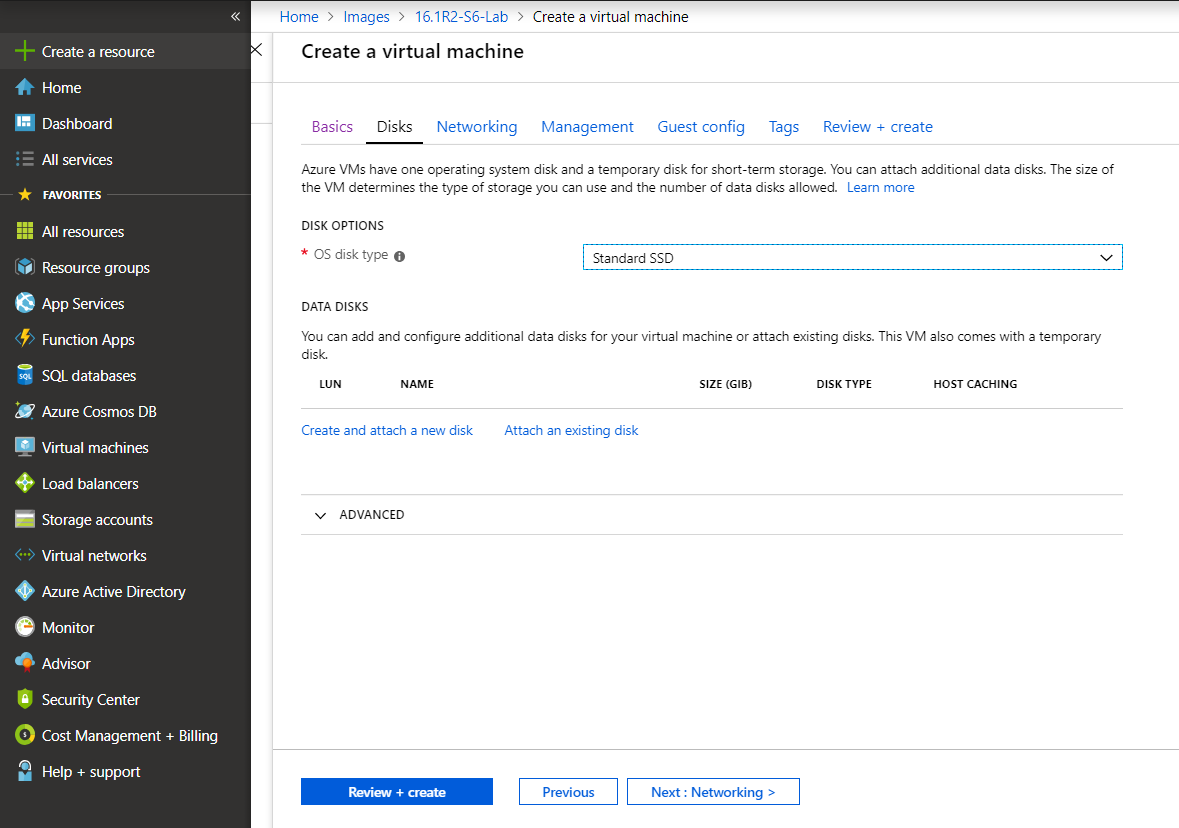The width and height of the screenshot is (1179, 828).
Task: Open the Learn more link
Action: (x=880, y=187)
